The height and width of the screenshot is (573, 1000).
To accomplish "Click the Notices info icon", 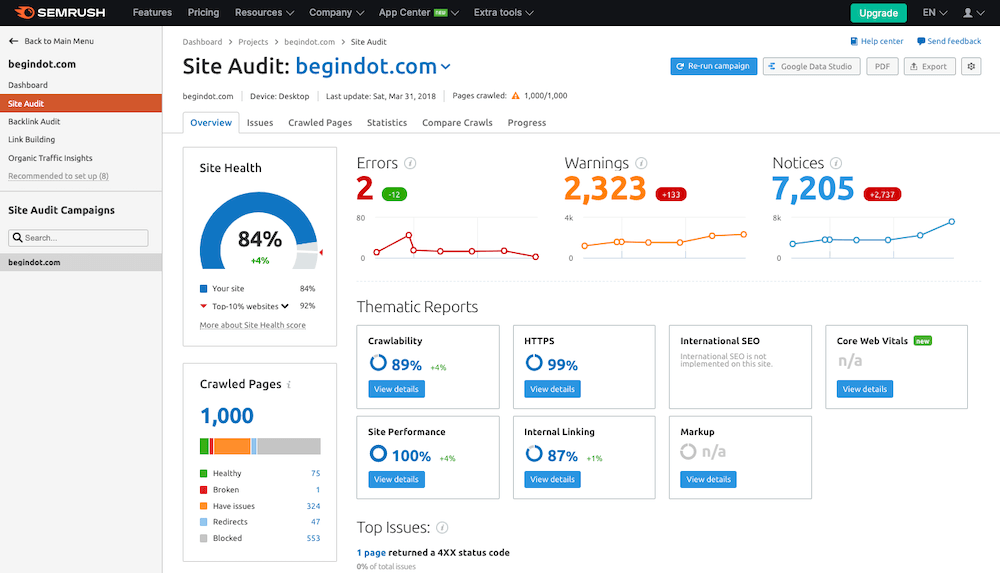I will pos(835,163).
